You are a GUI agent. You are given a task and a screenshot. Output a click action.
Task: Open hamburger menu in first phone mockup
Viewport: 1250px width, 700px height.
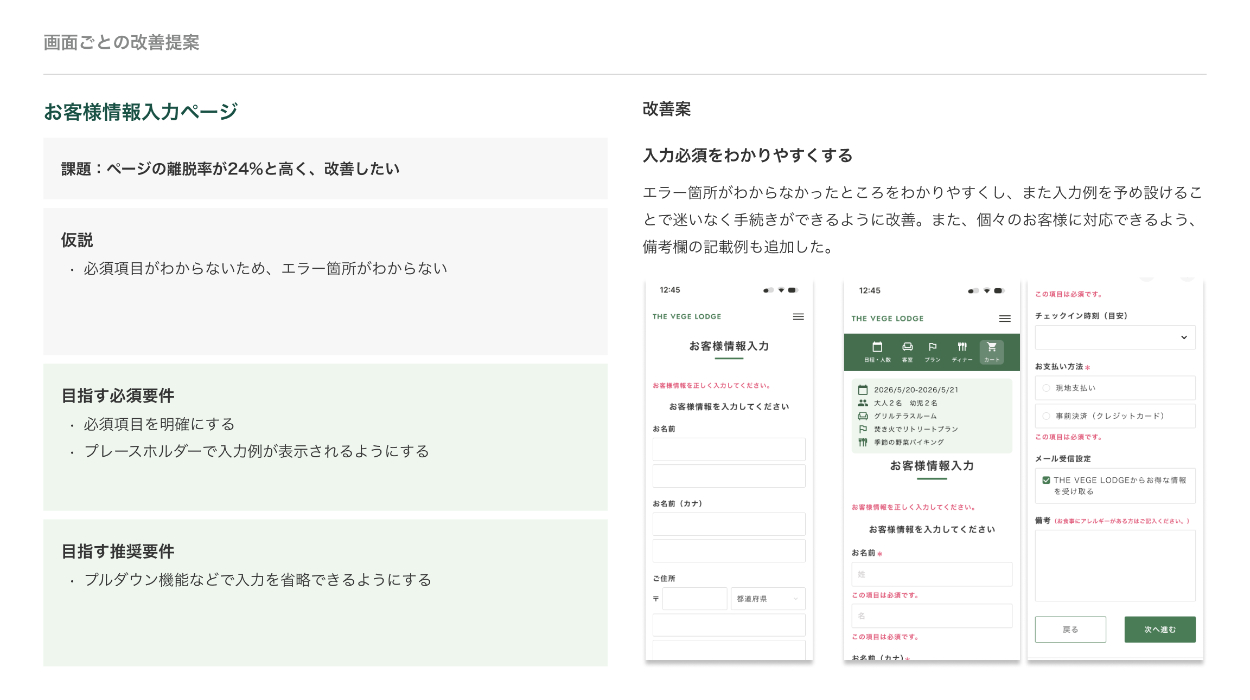point(798,317)
